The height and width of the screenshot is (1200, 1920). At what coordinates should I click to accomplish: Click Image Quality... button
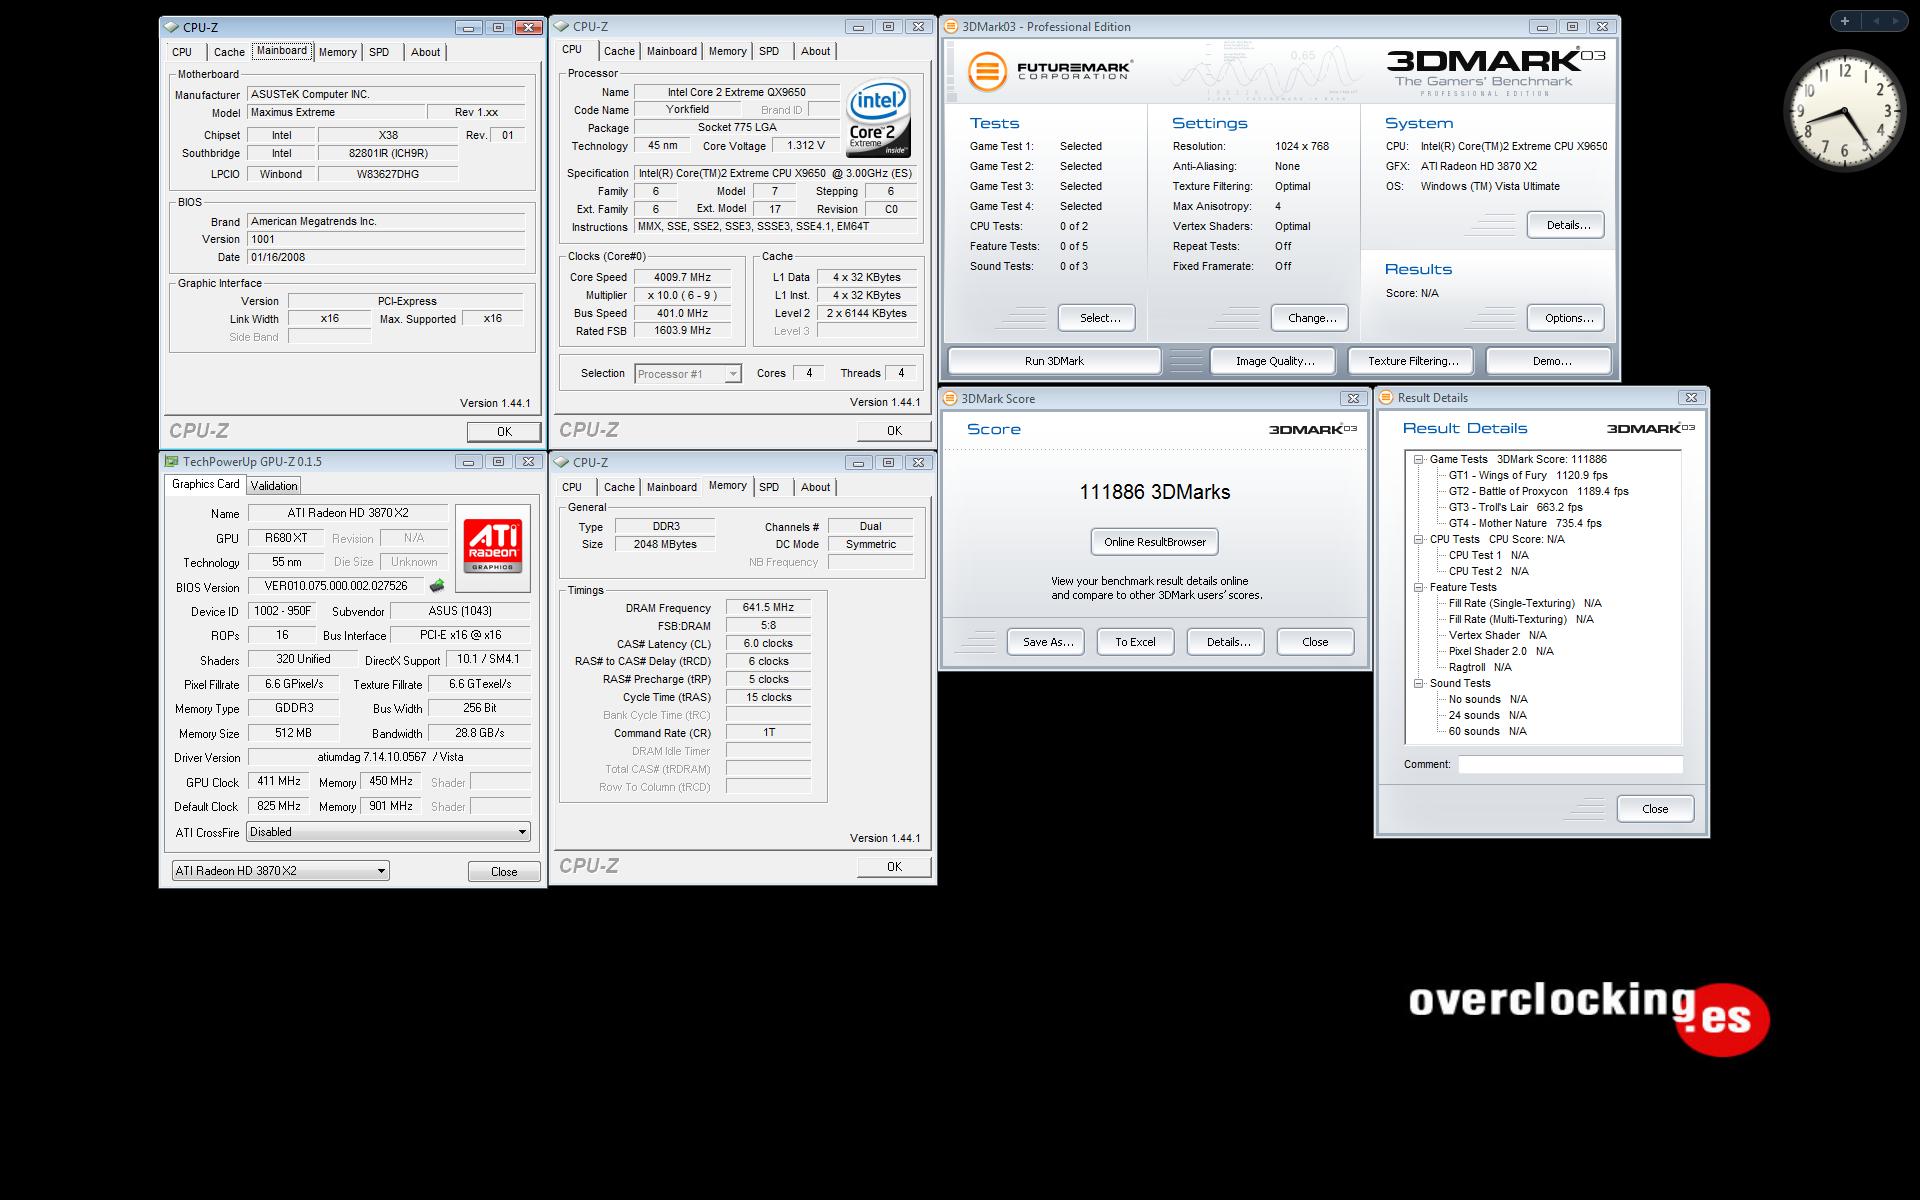click(x=1275, y=361)
